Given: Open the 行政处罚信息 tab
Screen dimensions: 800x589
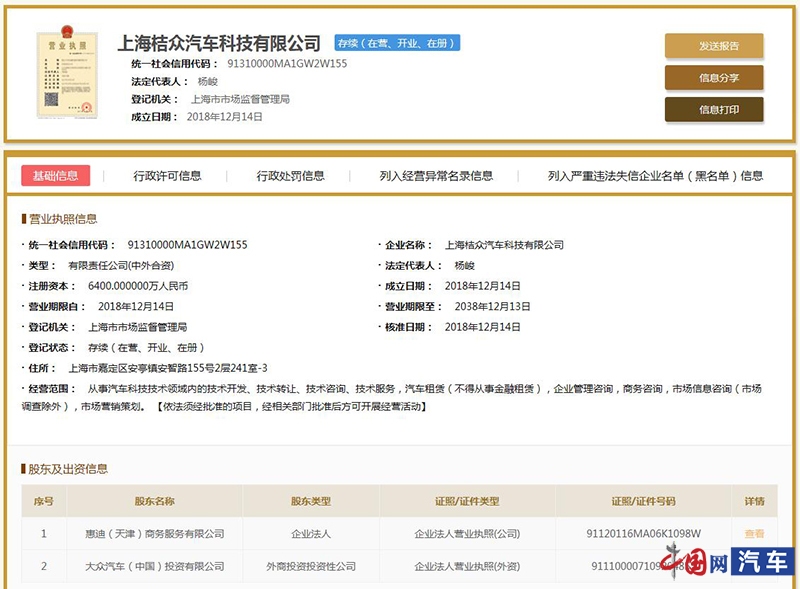Looking at the screenshot, I should pos(290,176).
